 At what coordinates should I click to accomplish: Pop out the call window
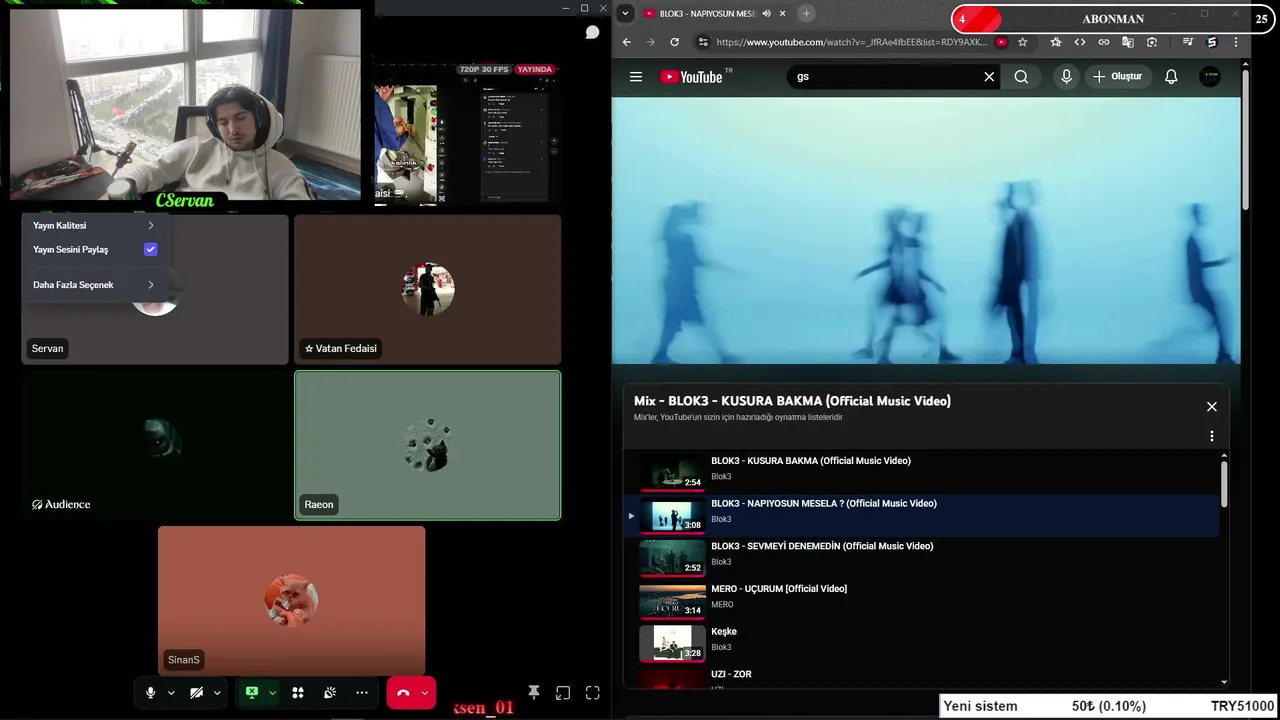pos(563,693)
